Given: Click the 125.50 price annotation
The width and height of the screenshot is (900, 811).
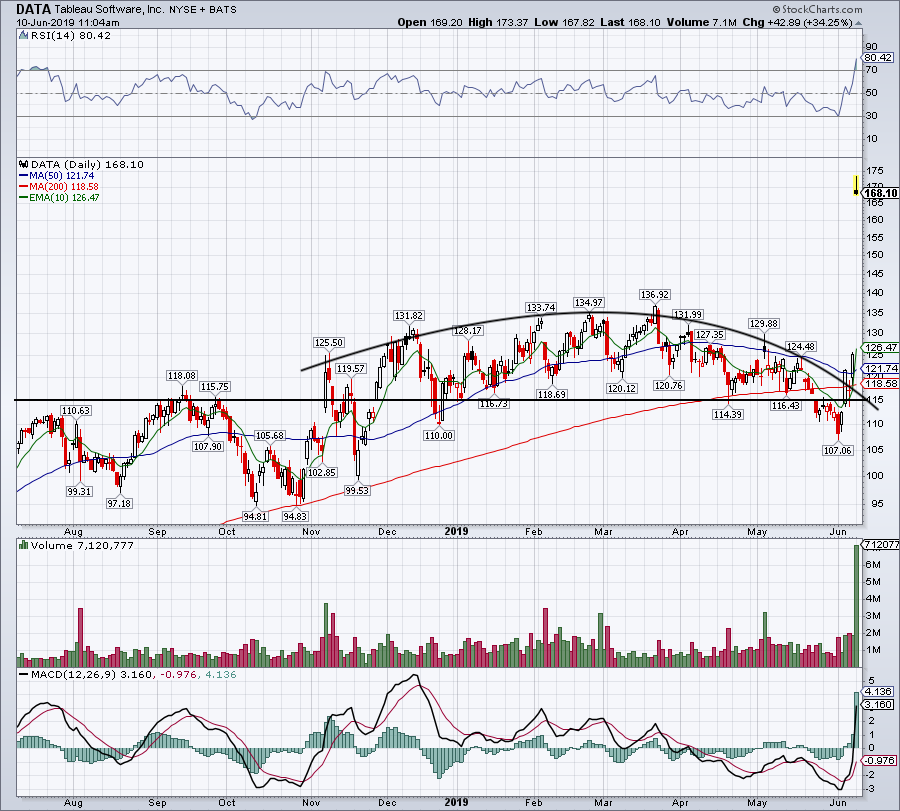Looking at the screenshot, I should 328,343.
